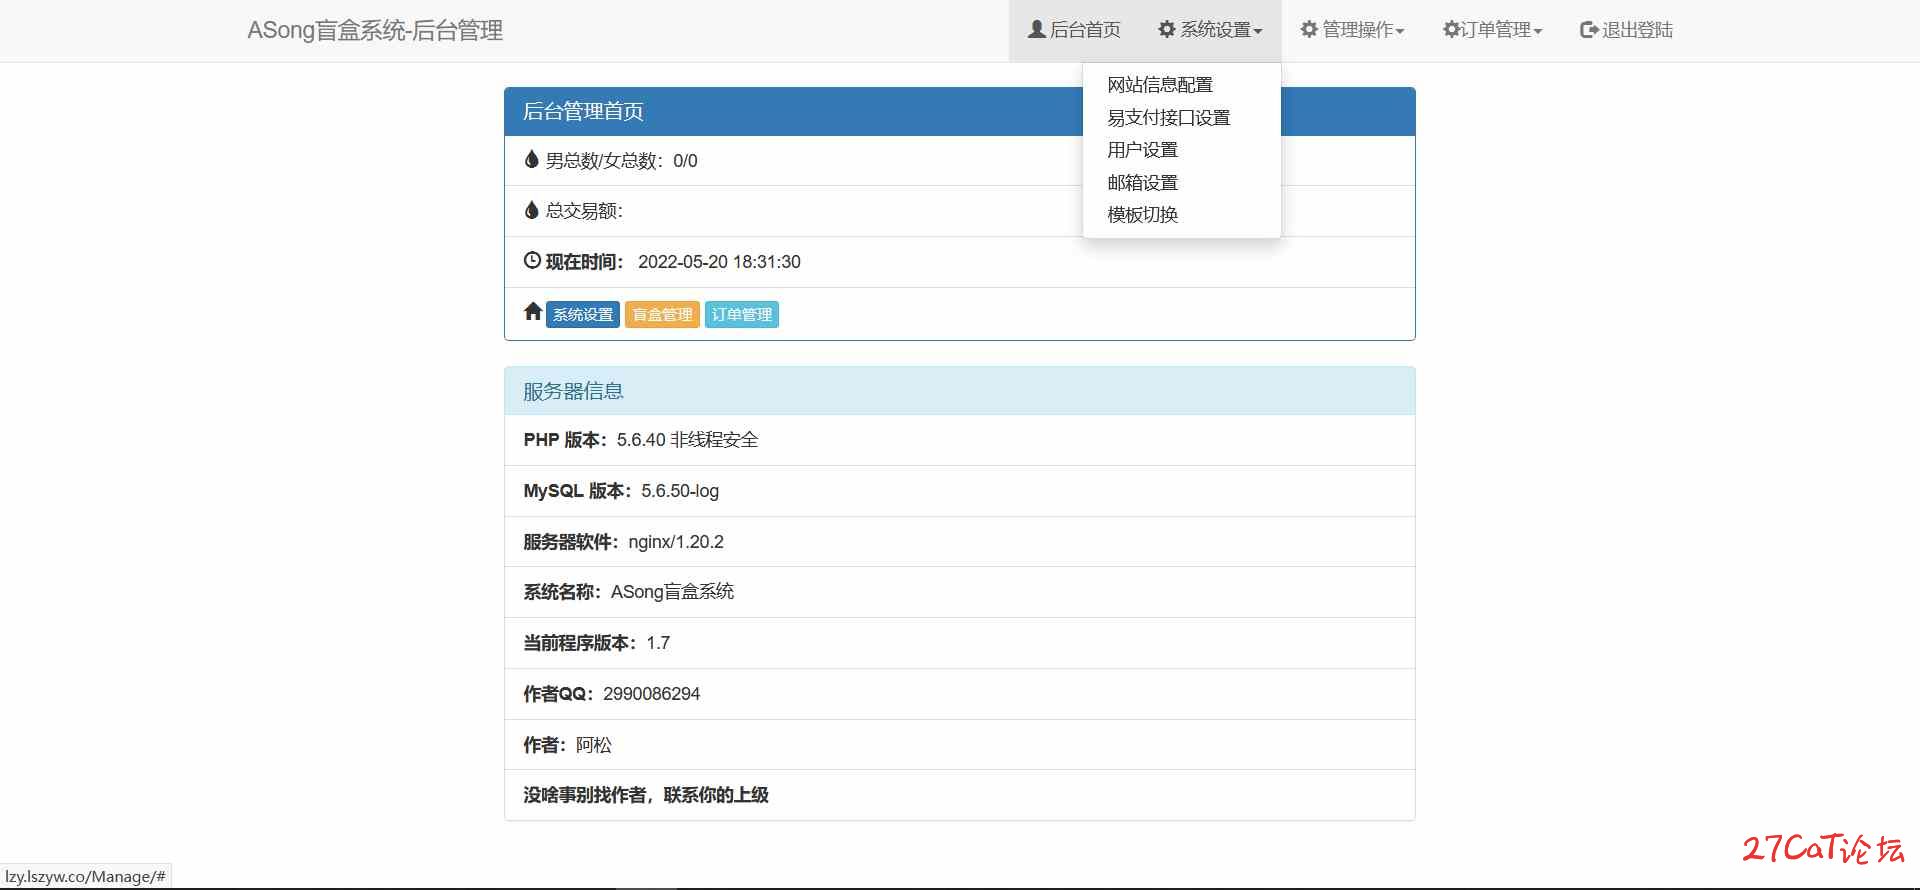Image resolution: width=1920 pixels, height=890 pixels.
Task: Collapse the 系统设置 dropdown caret
Action: coord(1258,31)
